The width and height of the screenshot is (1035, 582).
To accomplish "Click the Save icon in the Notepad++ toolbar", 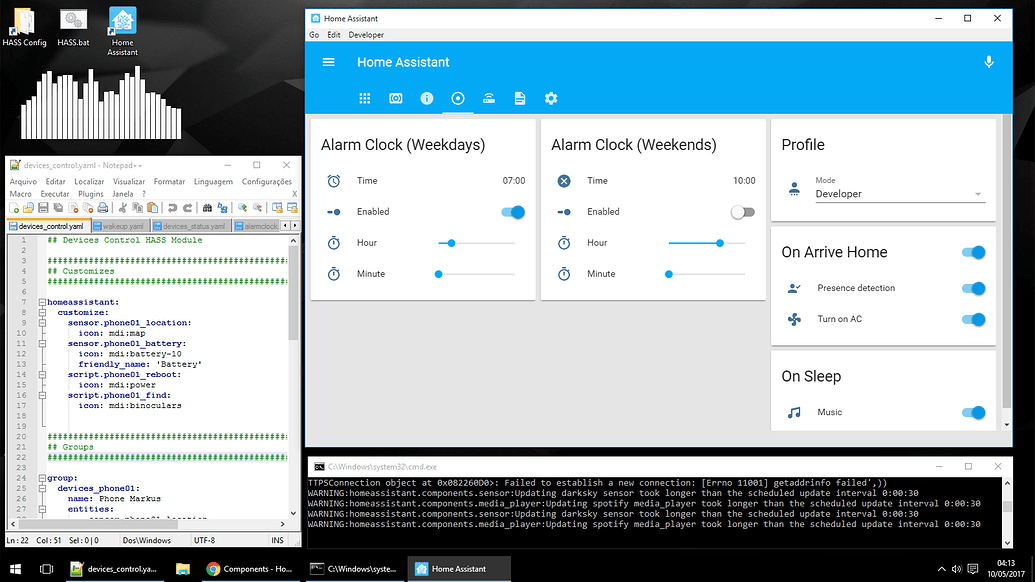I will [44, 207].
